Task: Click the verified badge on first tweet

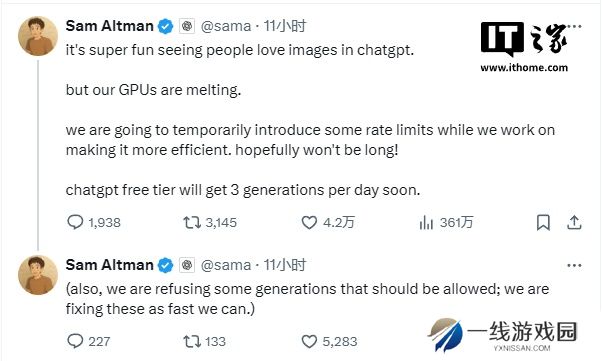Action: coord(165,26)
